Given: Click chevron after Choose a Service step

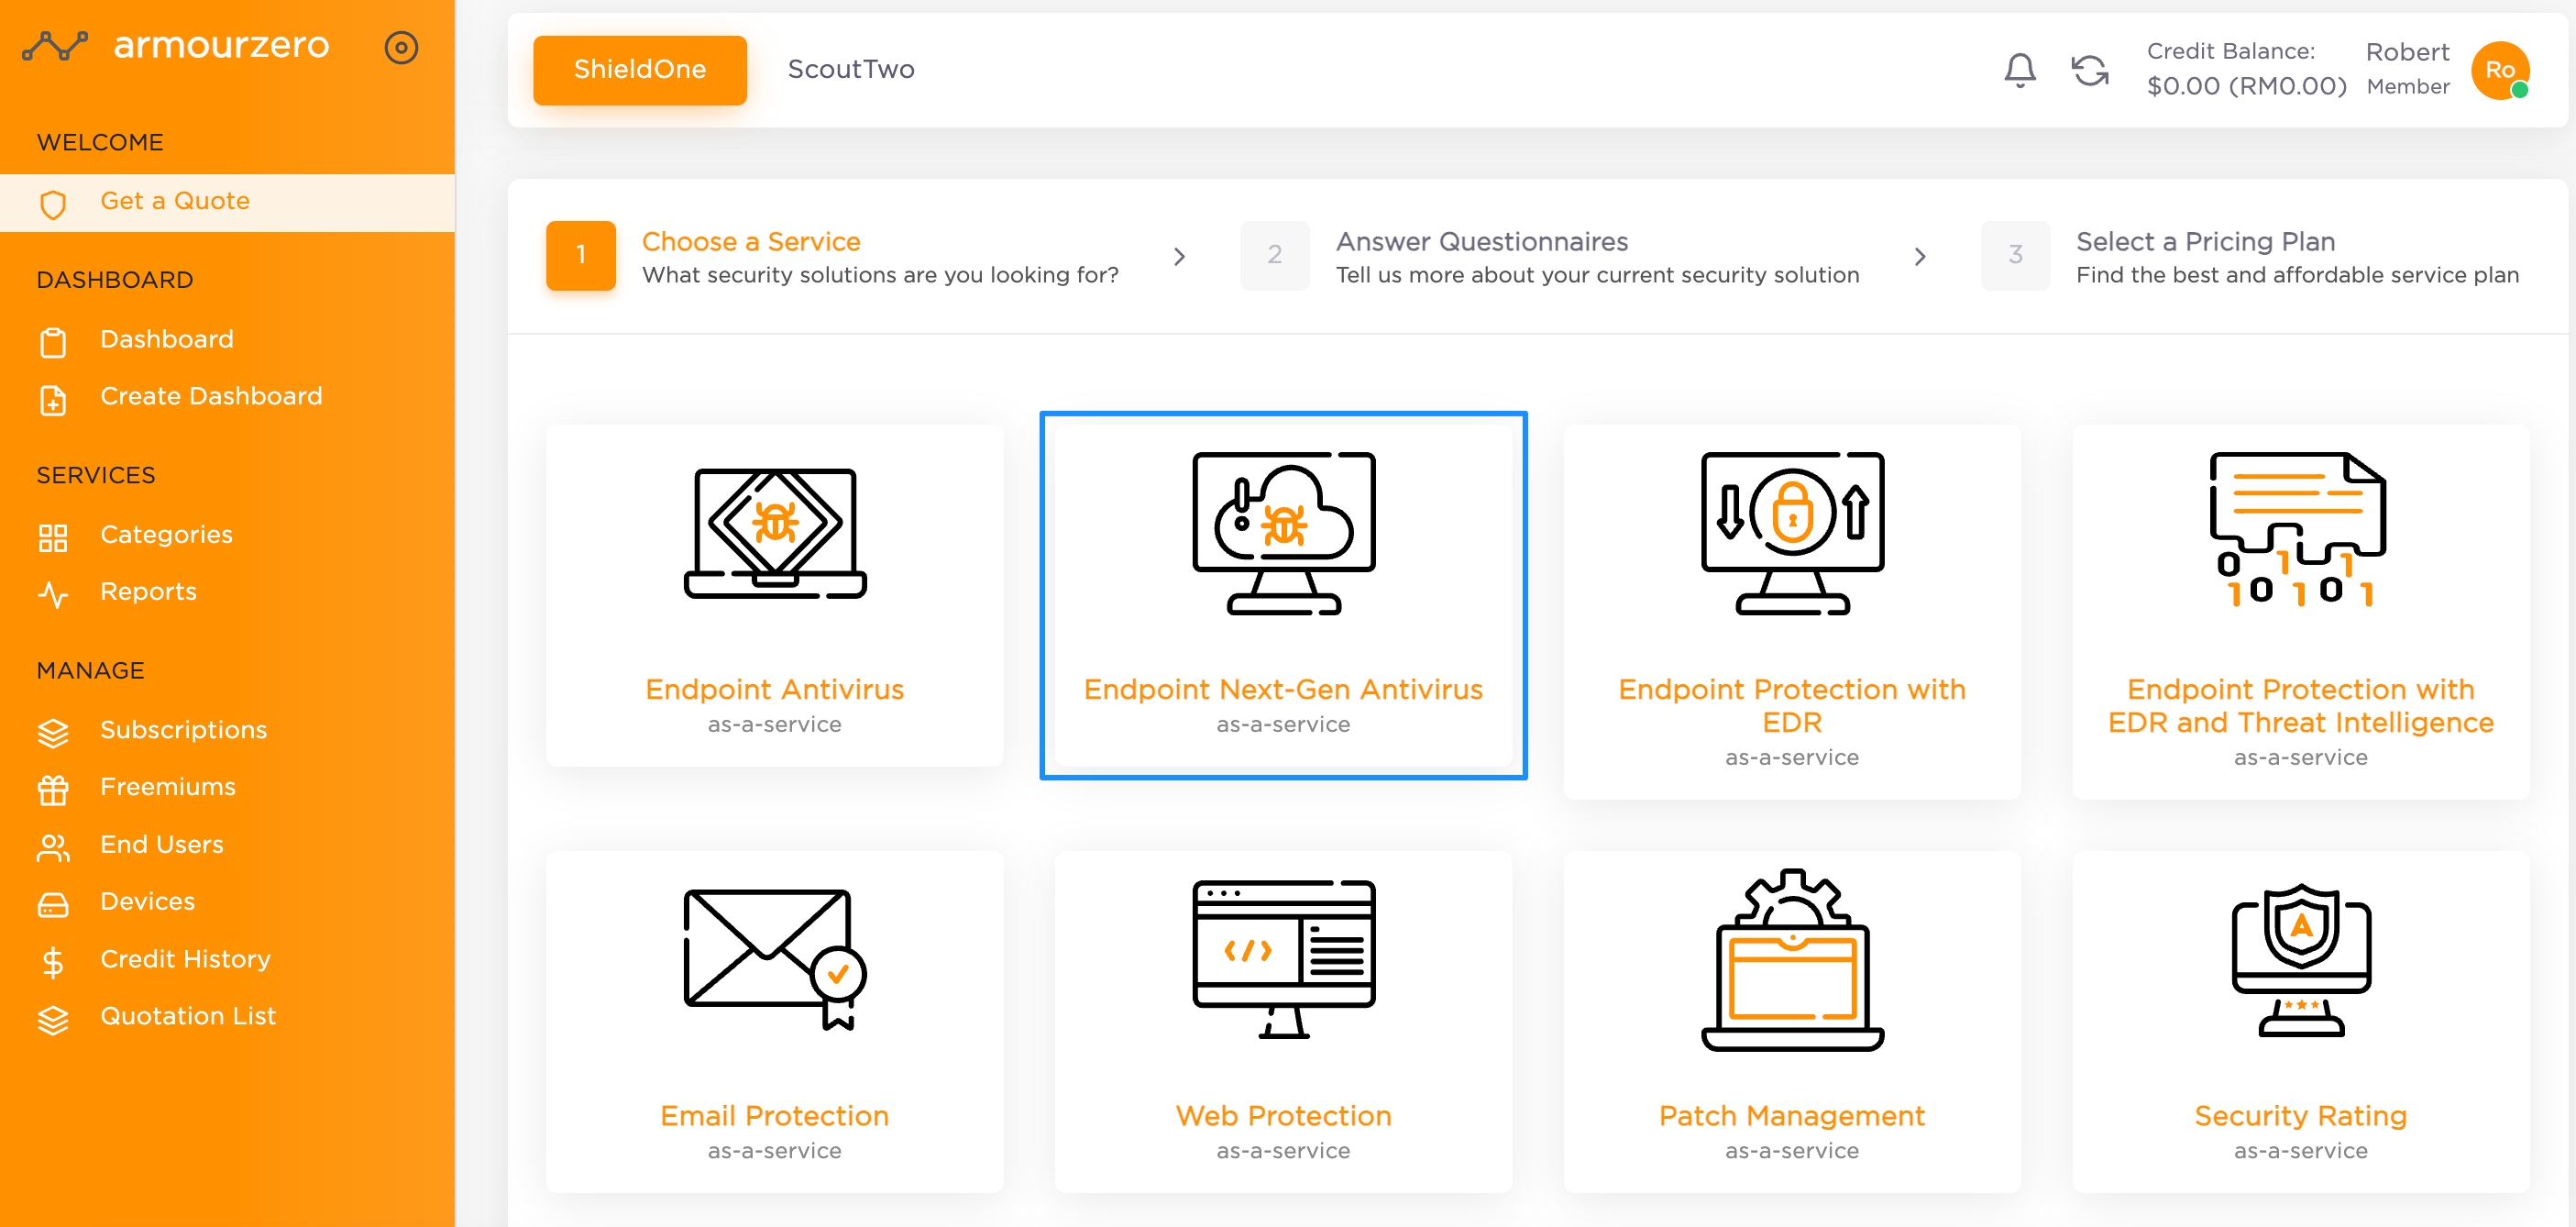Looking at the screenshot, I should (x=1179, y=256).
